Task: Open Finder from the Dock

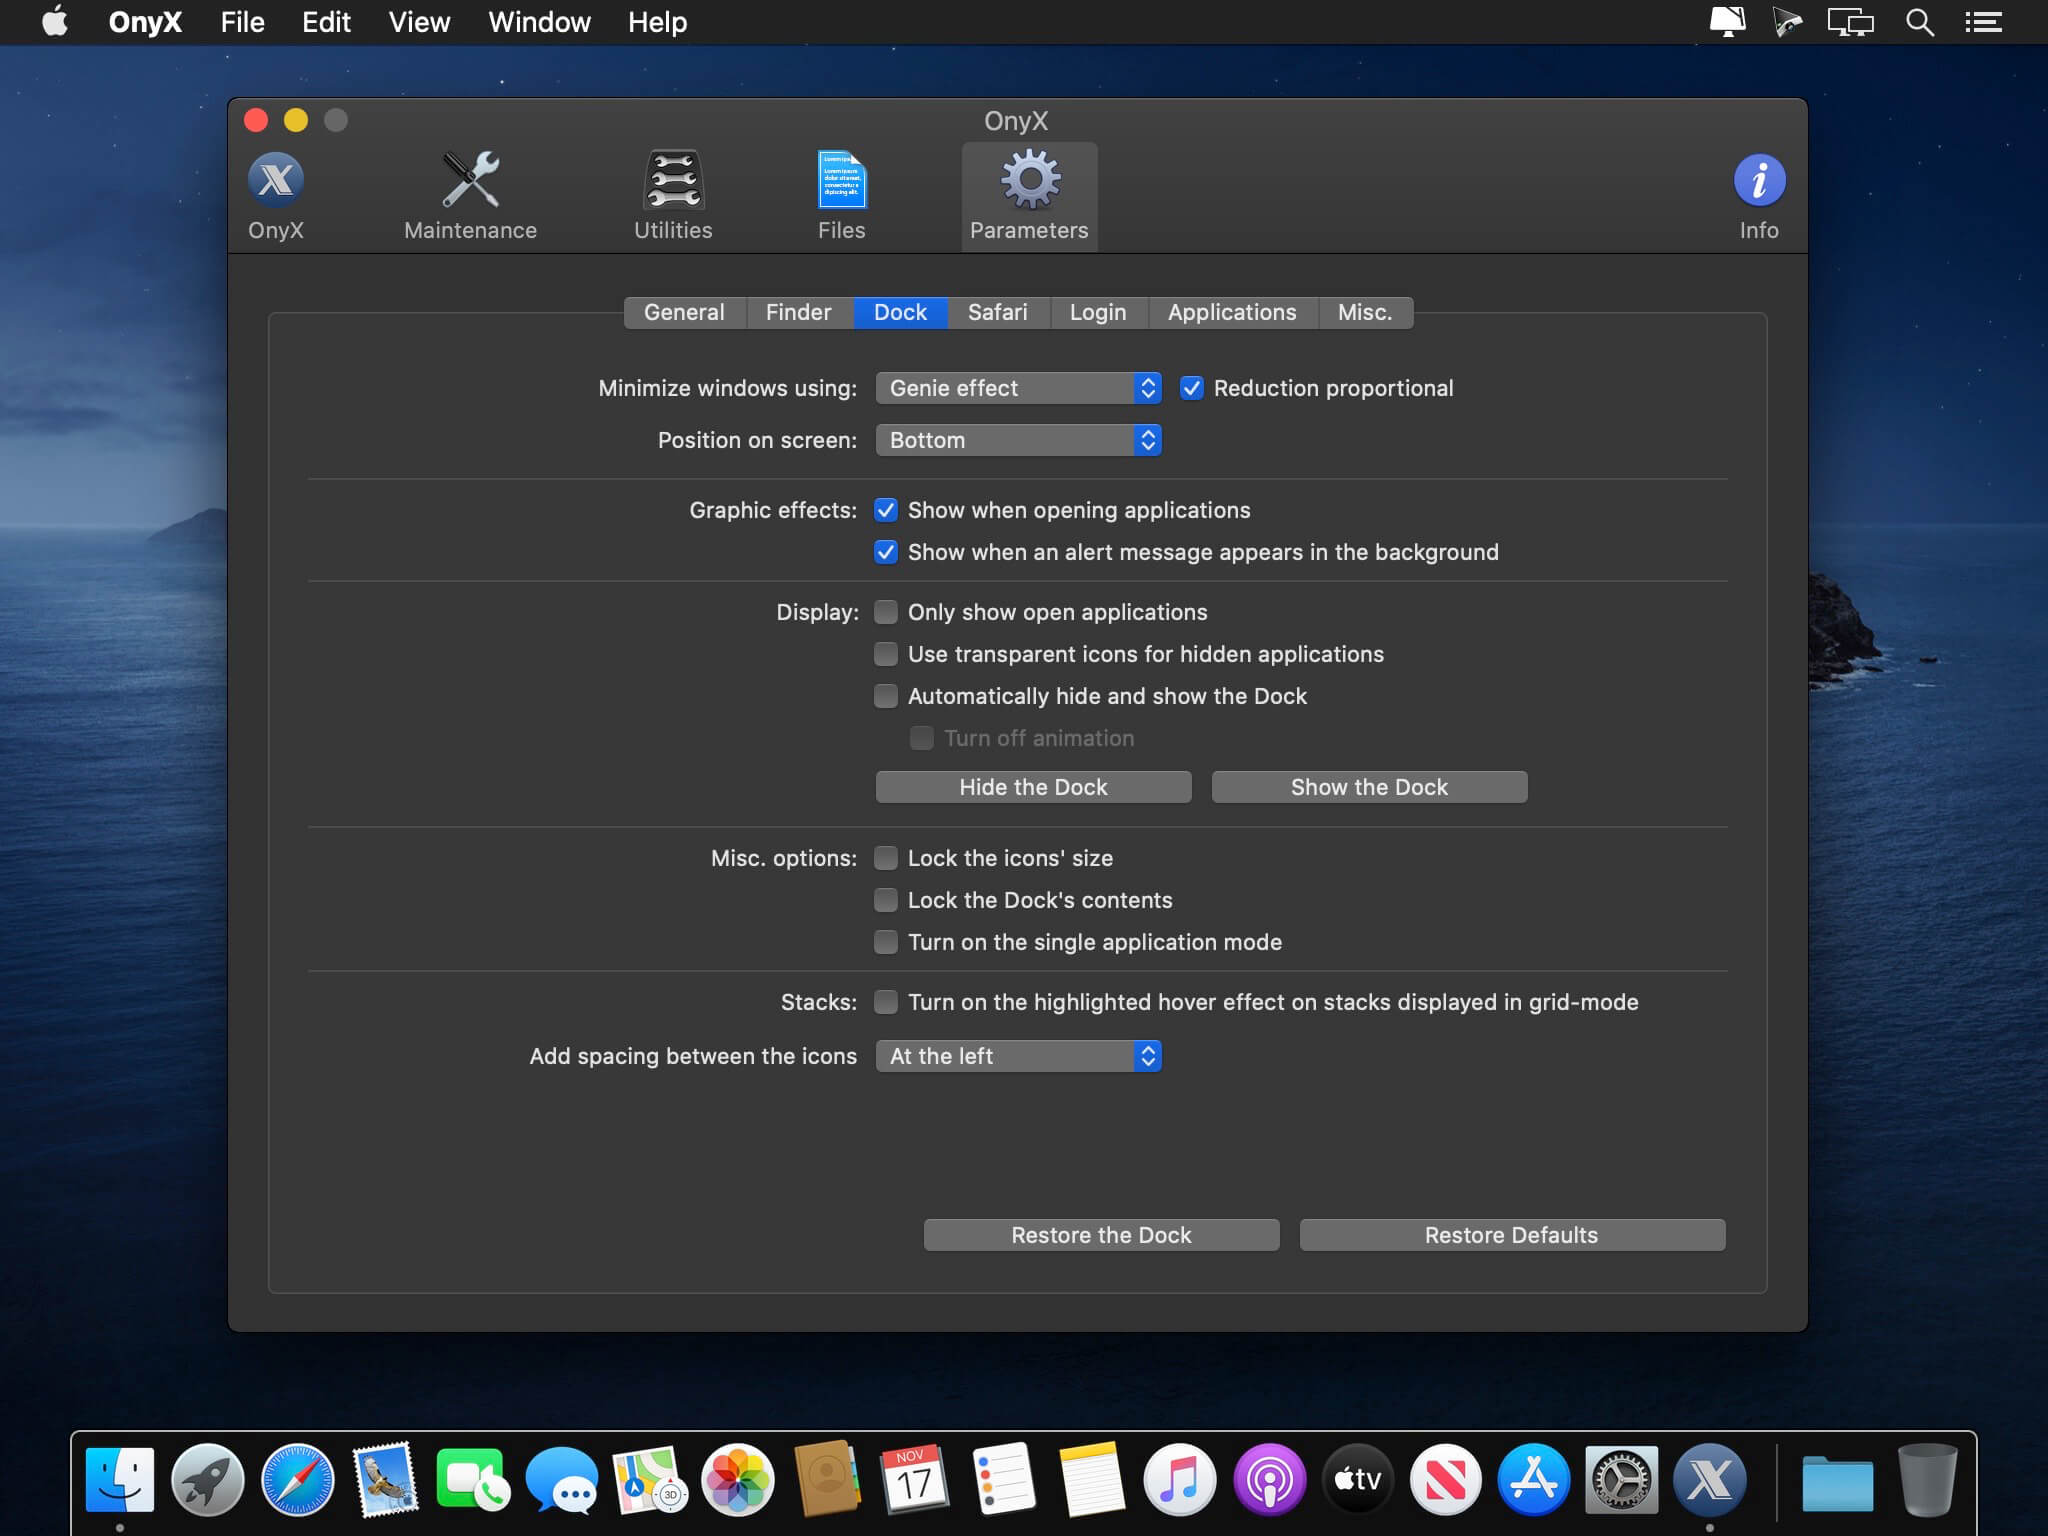Action: tap(120, 1479)
